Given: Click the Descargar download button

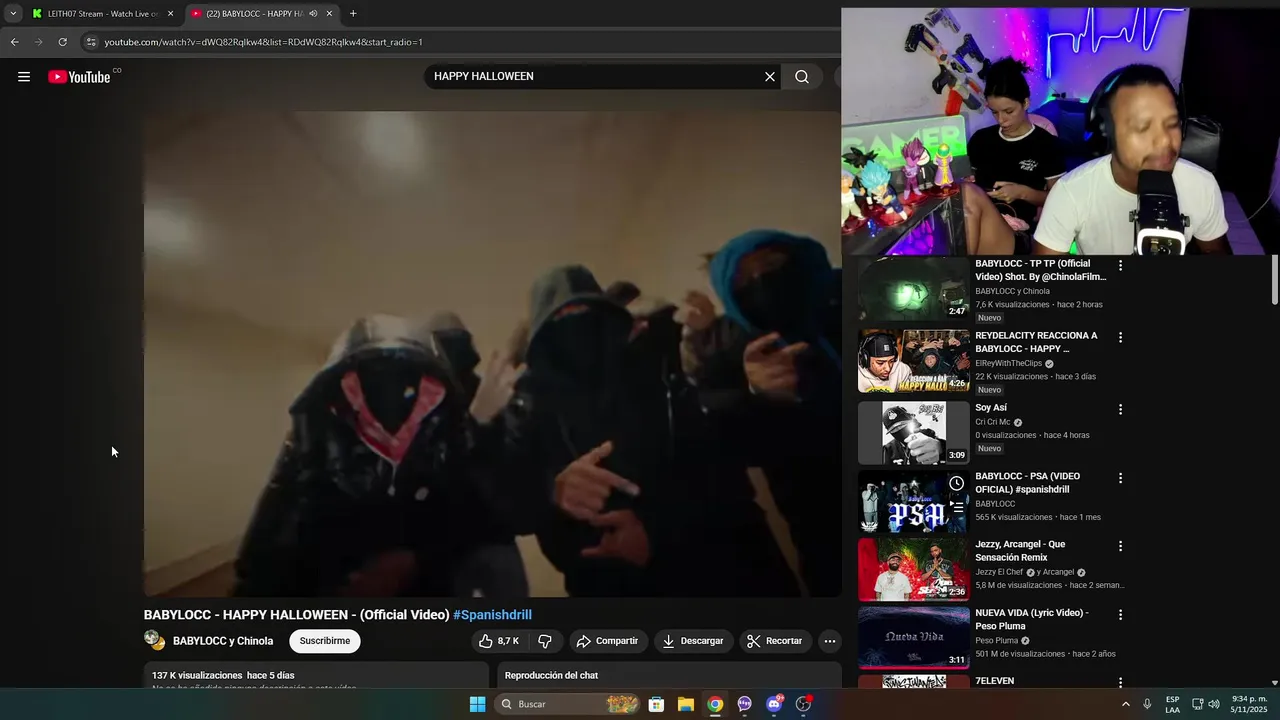Looking at the screenshot, I should 693,641.
